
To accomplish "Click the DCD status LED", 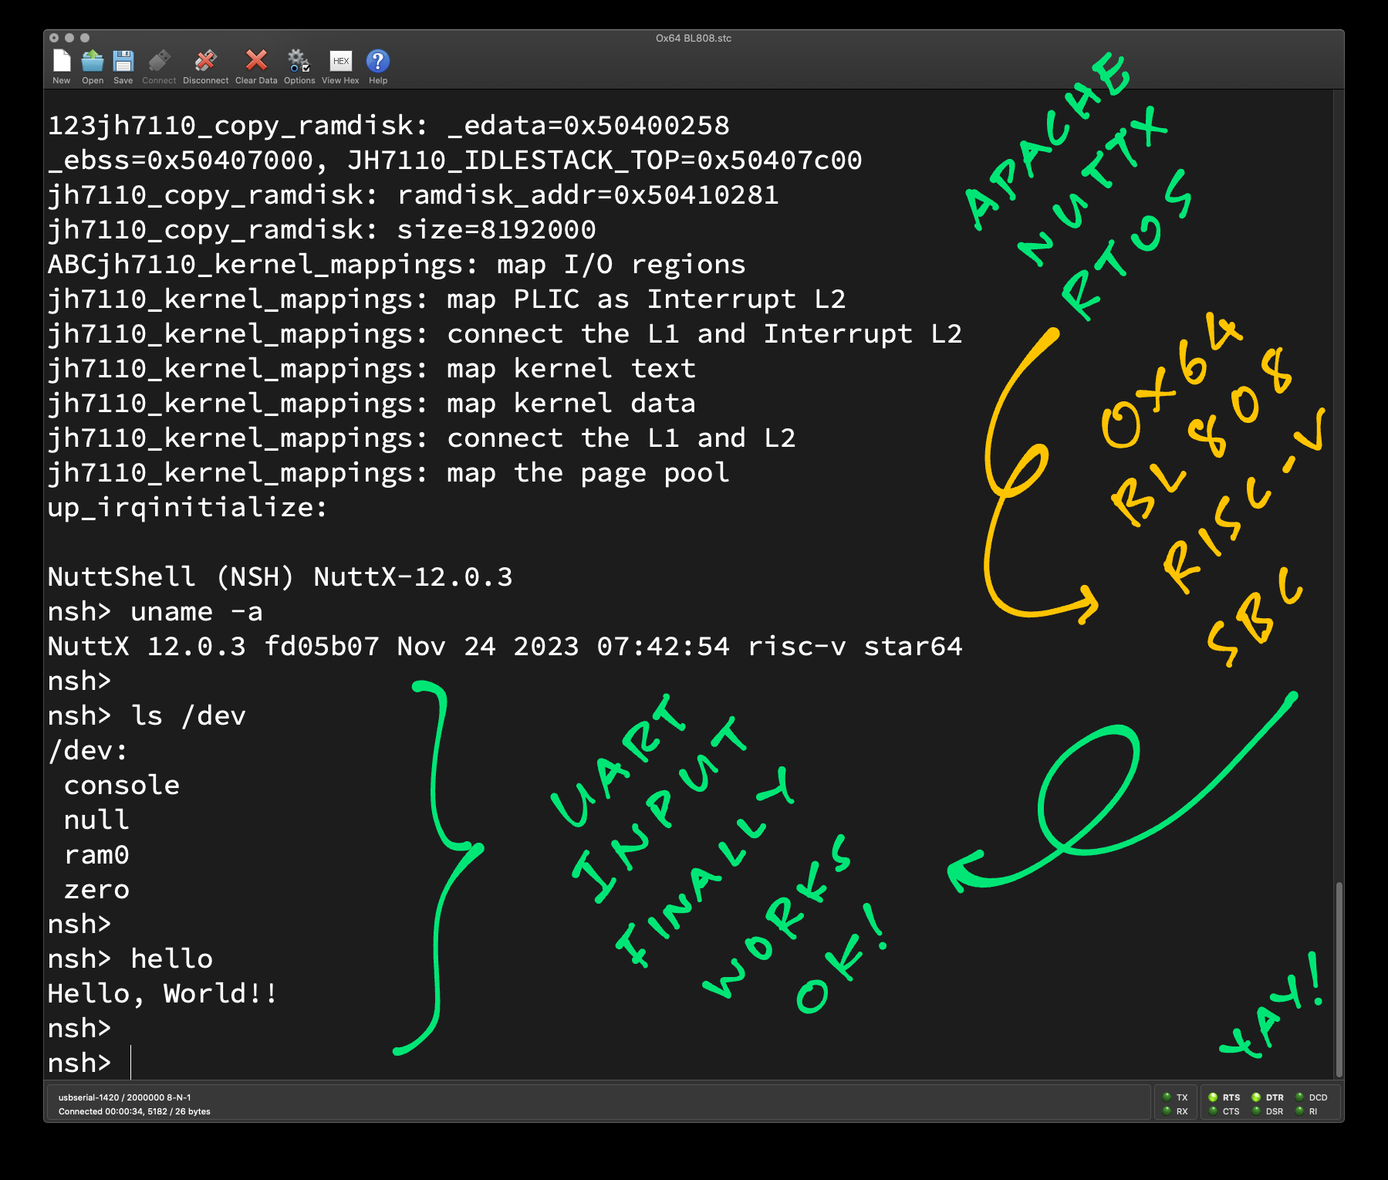I will tap(1300, 1097).
